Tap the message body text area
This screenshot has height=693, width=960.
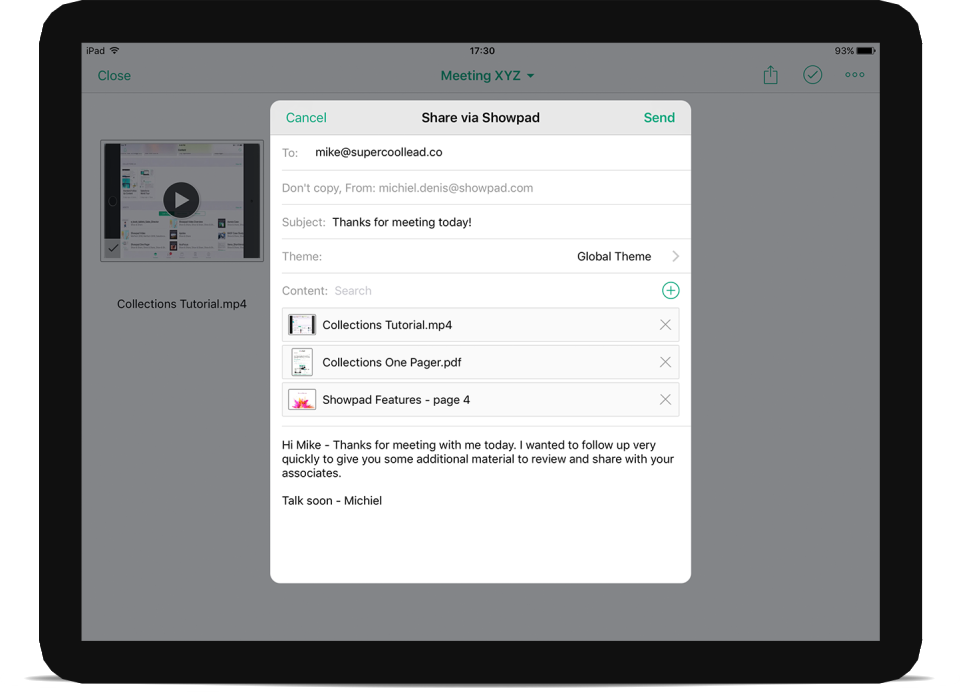[x=481, y=502]
